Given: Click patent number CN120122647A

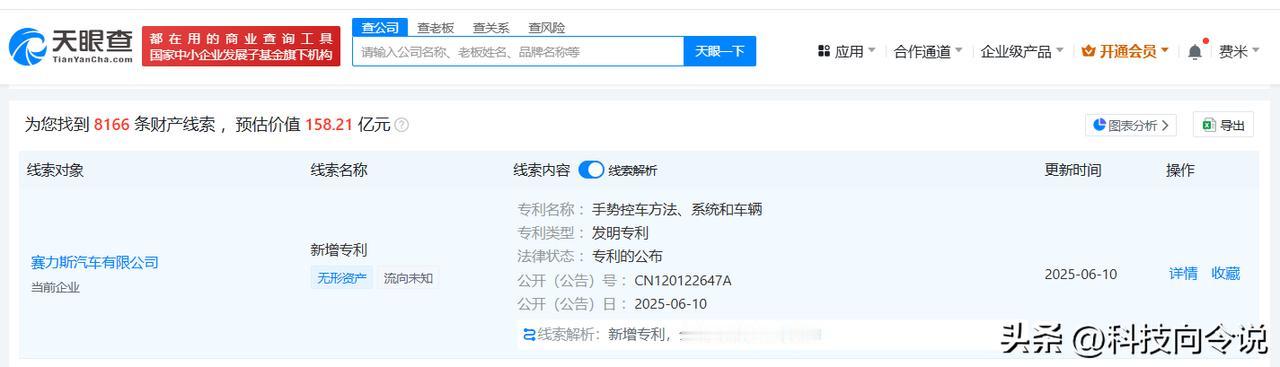Looking at the screenshot, I should click(683, 280).
